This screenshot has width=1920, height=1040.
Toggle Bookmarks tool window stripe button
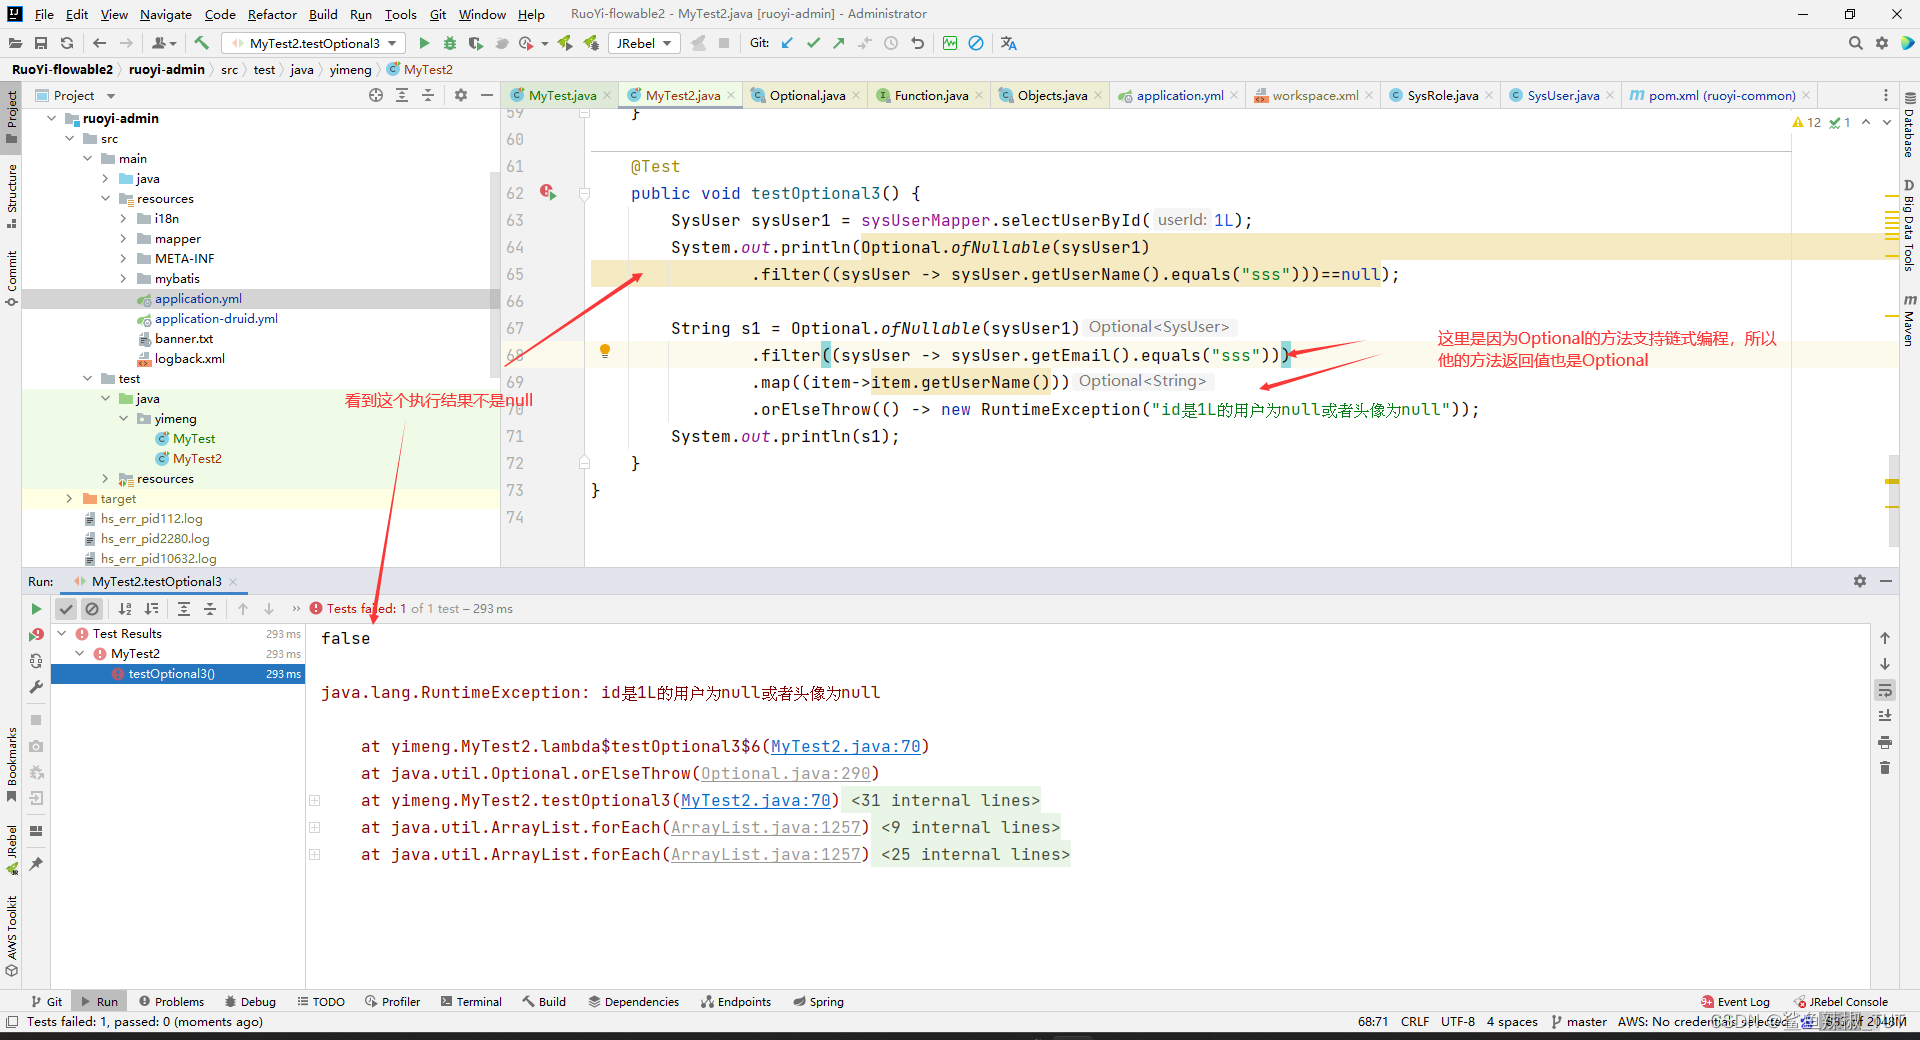coord(11,765)
